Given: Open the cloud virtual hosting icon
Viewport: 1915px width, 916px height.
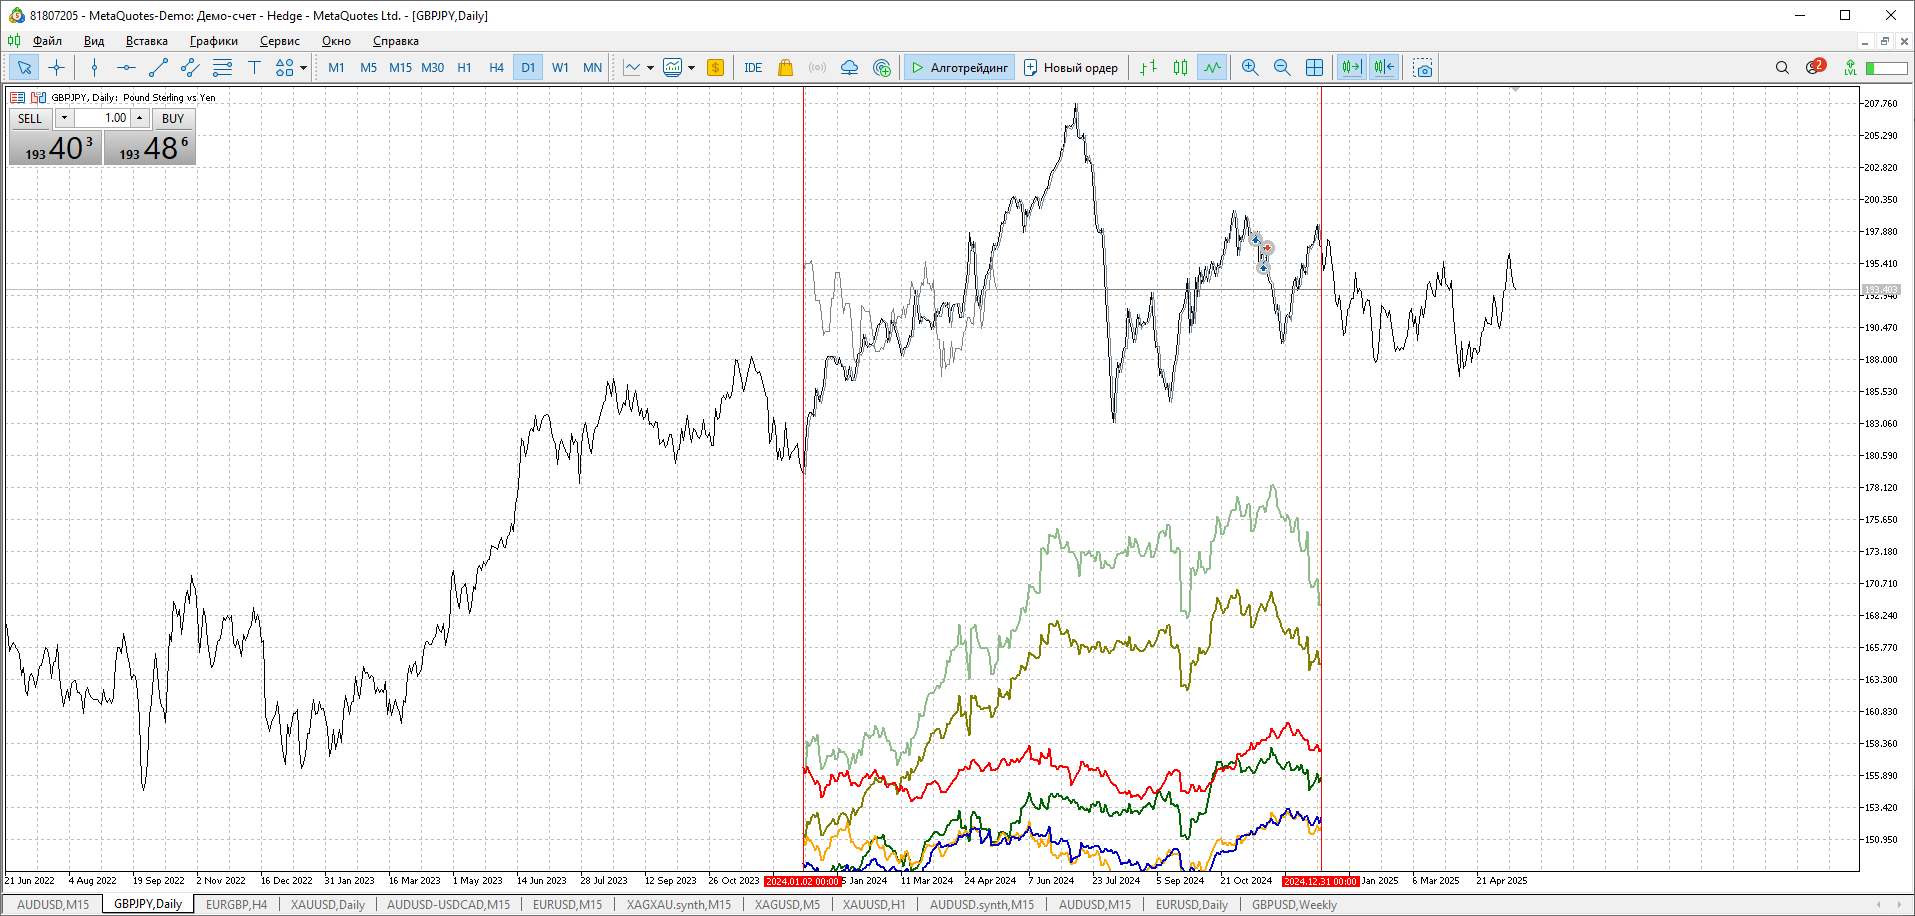Looking at the screenshot, I should 849,68.
